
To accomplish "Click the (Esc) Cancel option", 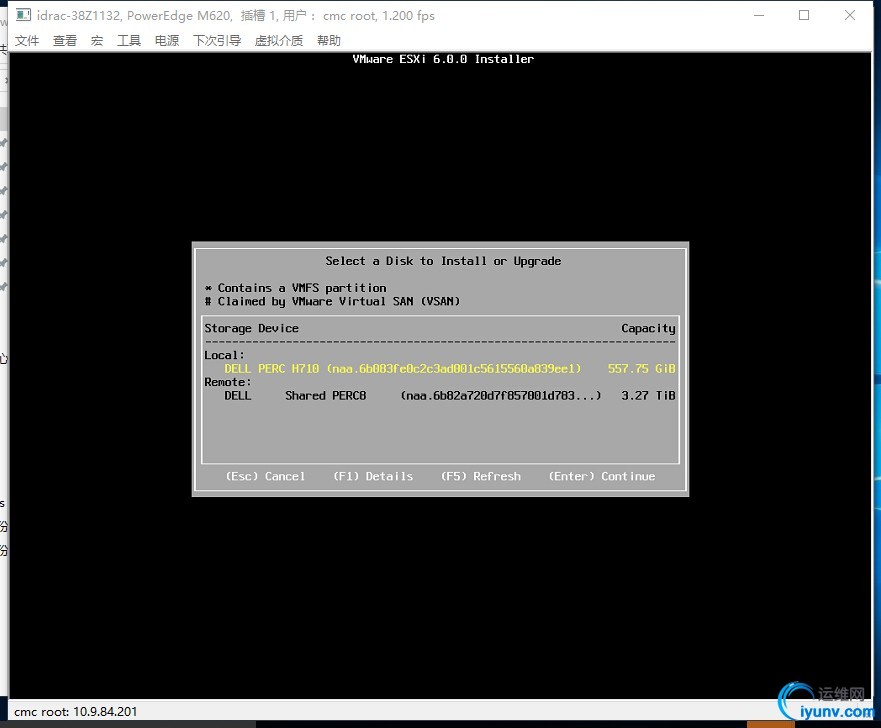I will [x=265, y=476].
